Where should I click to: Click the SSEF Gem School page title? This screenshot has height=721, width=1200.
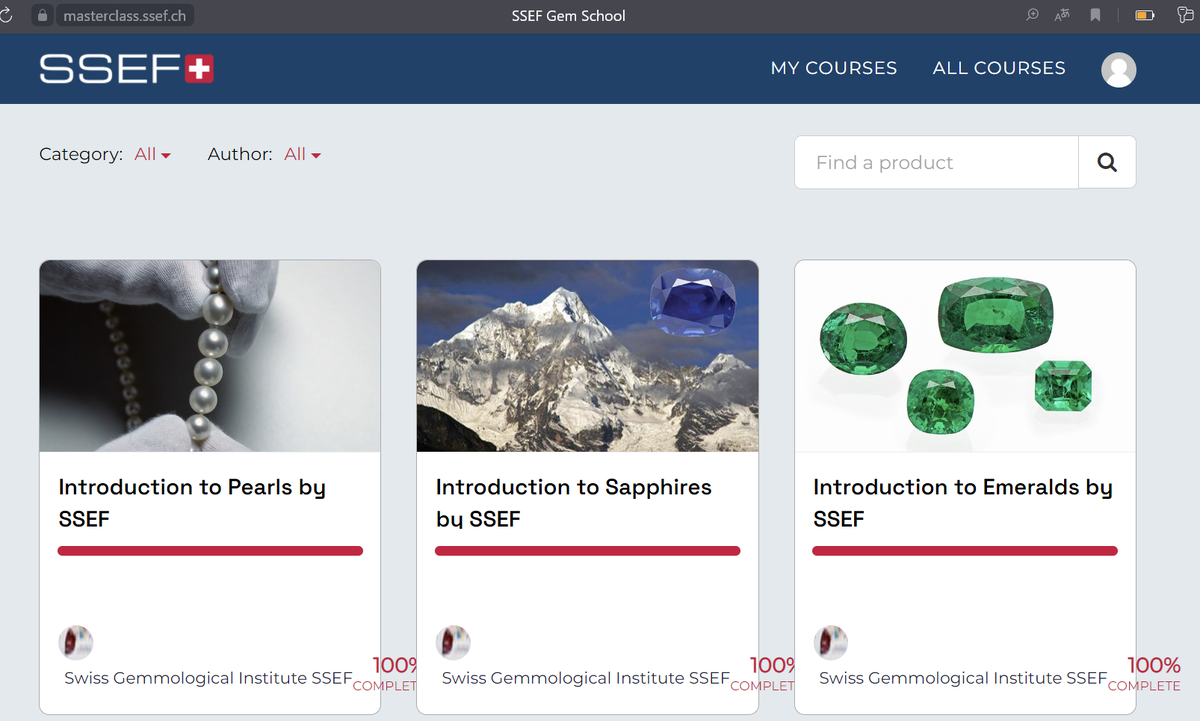tap(569, 16)
